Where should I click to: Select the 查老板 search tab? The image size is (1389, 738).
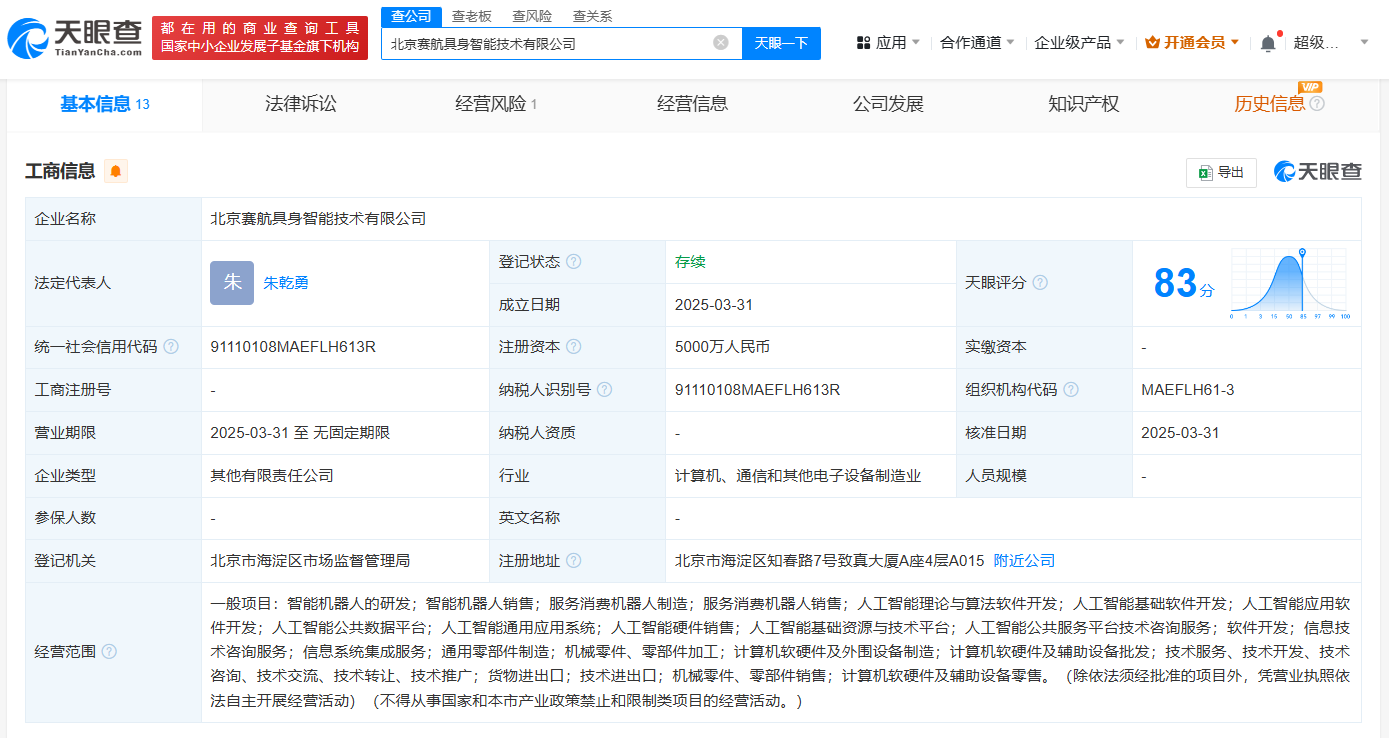[x=471, y=16]
